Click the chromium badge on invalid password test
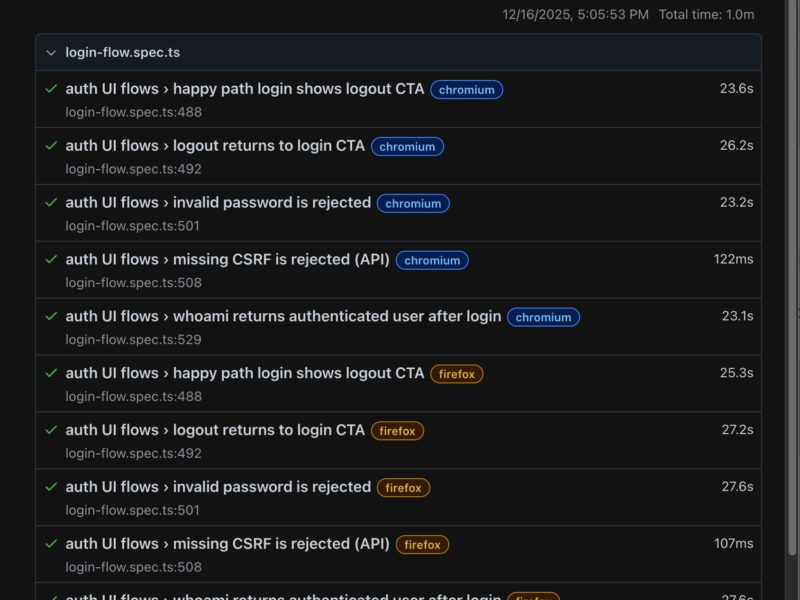This screenshot has width=800, height=600. click(x=413, y=203)
